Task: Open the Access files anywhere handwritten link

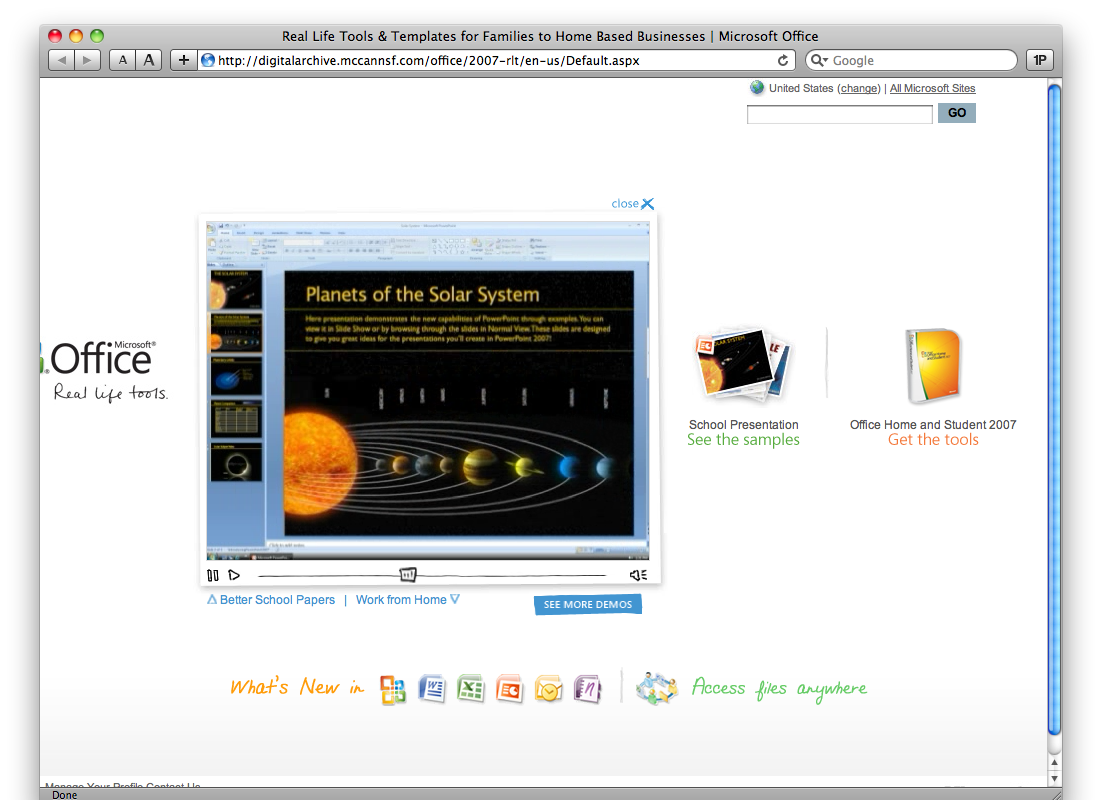Action: tap(779, 688)
